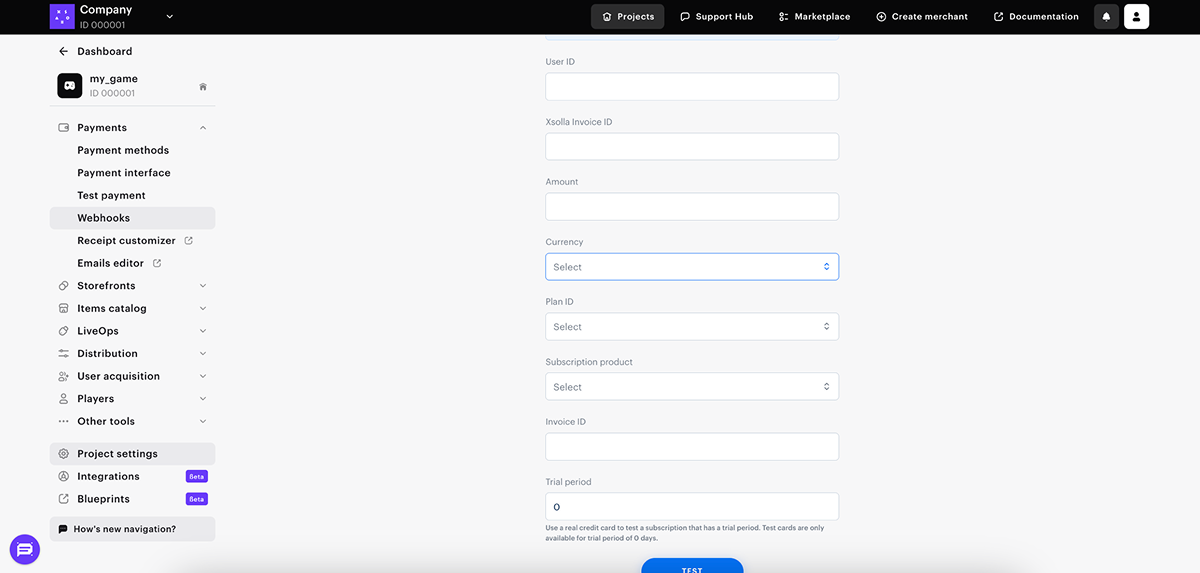Image resolution: width=1200 pixels, height=573 pixels.
Task: Click the back arrow beside Dashboard
Action: point(64,51)
